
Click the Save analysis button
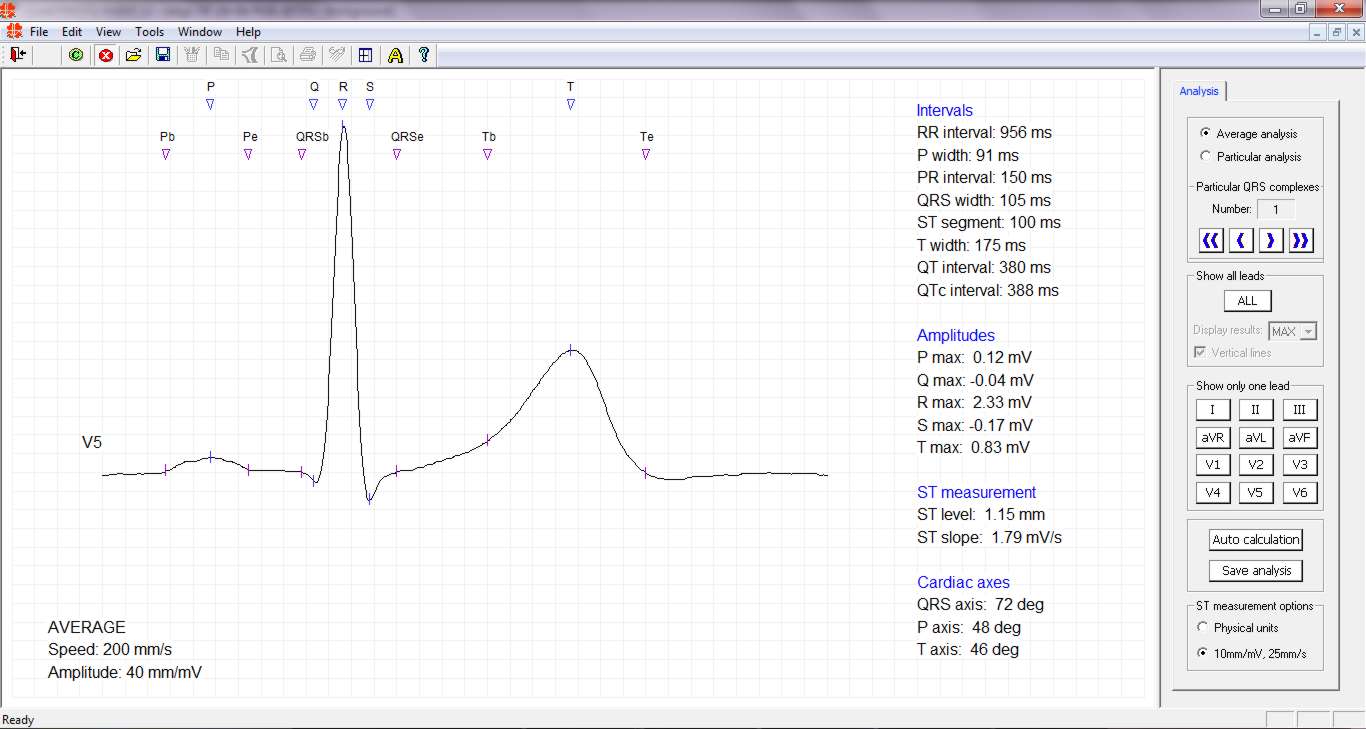(x=1256, y=571)
